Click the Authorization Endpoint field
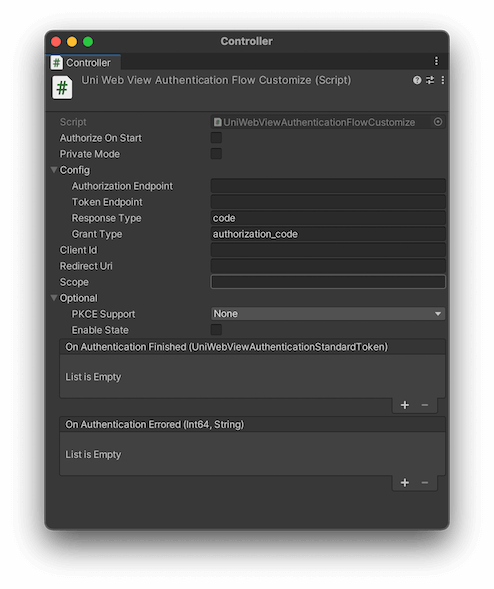This screenshot has width=494, height=589. click(x=328, y=186)
